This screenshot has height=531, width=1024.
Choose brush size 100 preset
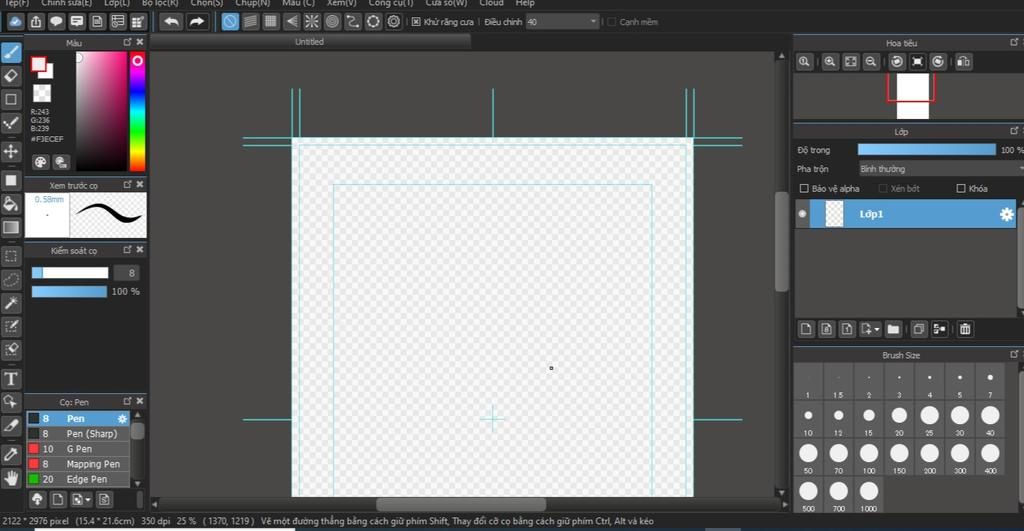(869, 457)
